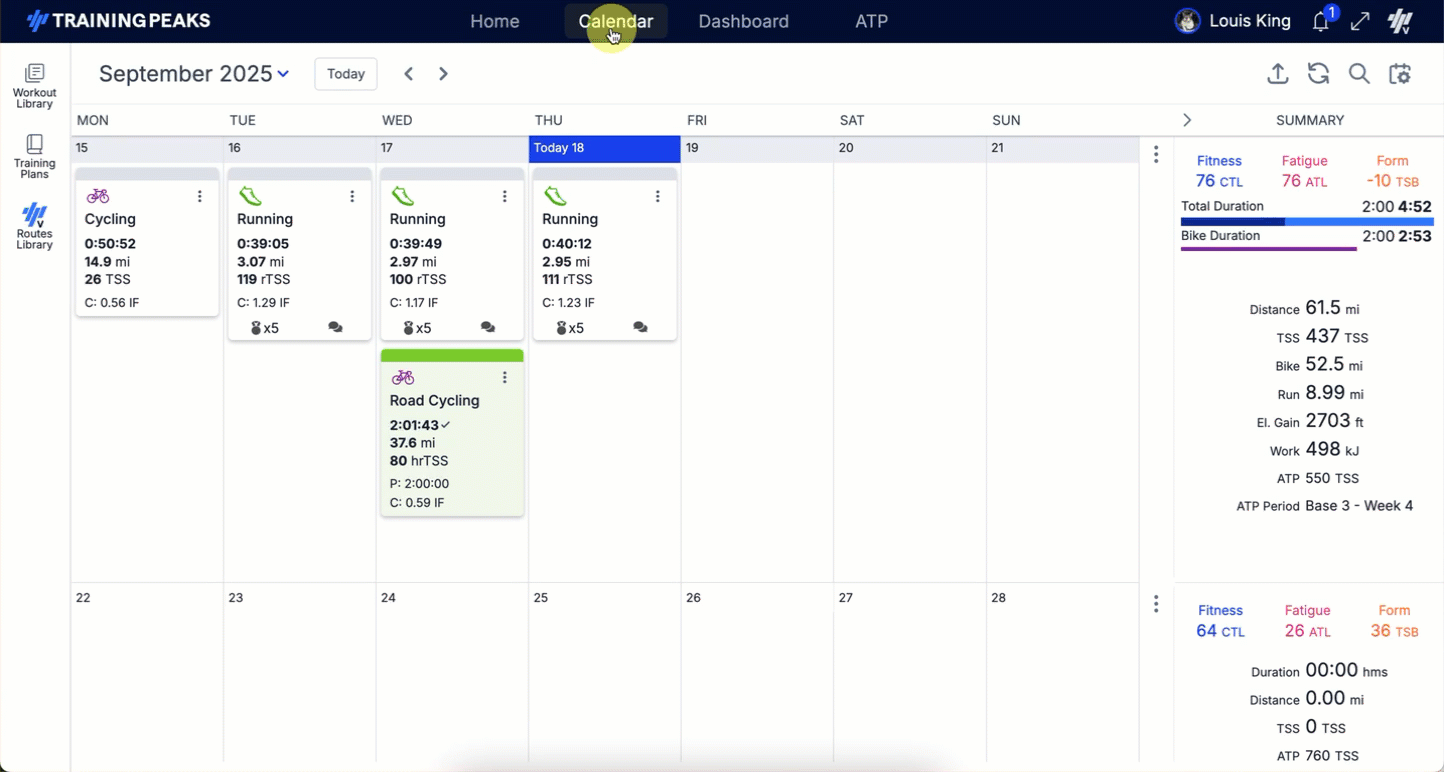The height and width of the screenshot is (772, 1444).
Task: Open options menu for Road Cycling workout
Action: pos(505,377)
